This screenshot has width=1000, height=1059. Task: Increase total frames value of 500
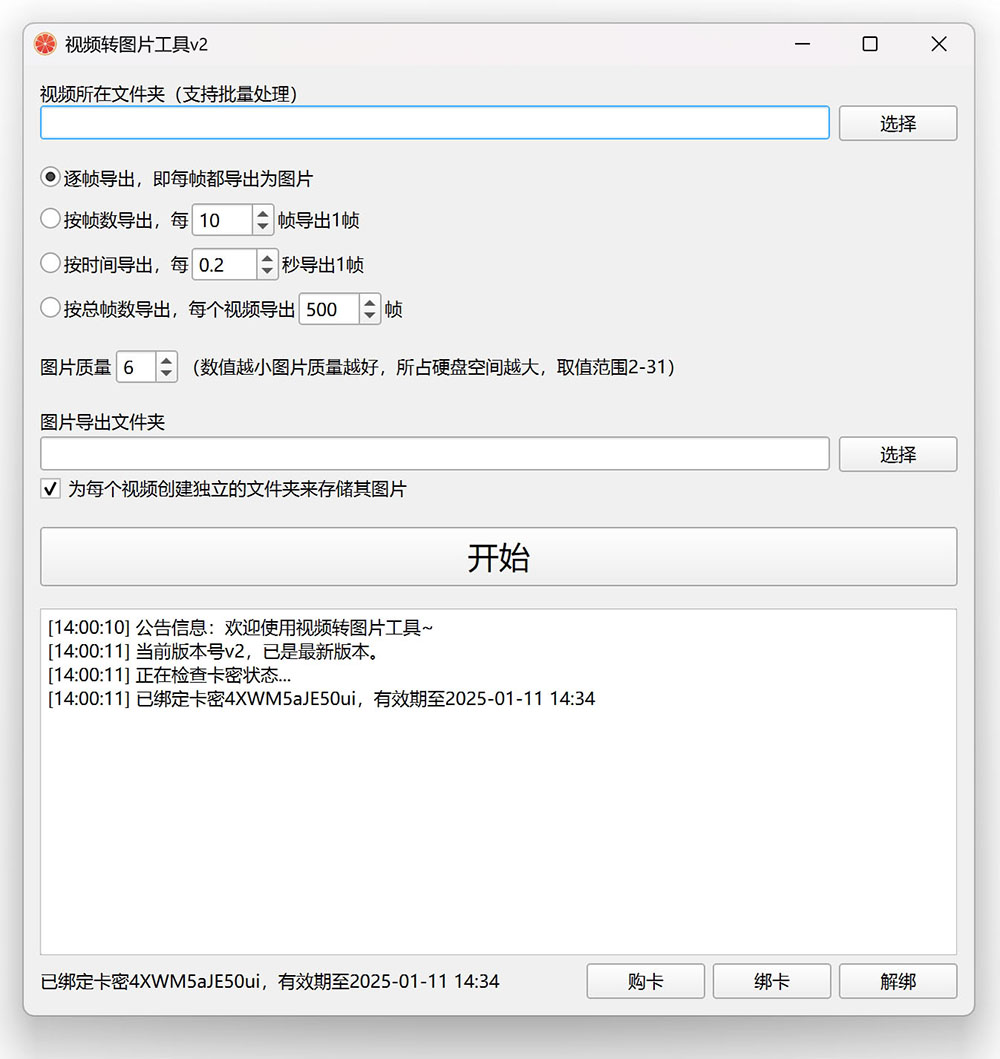[x=369, y=303]
